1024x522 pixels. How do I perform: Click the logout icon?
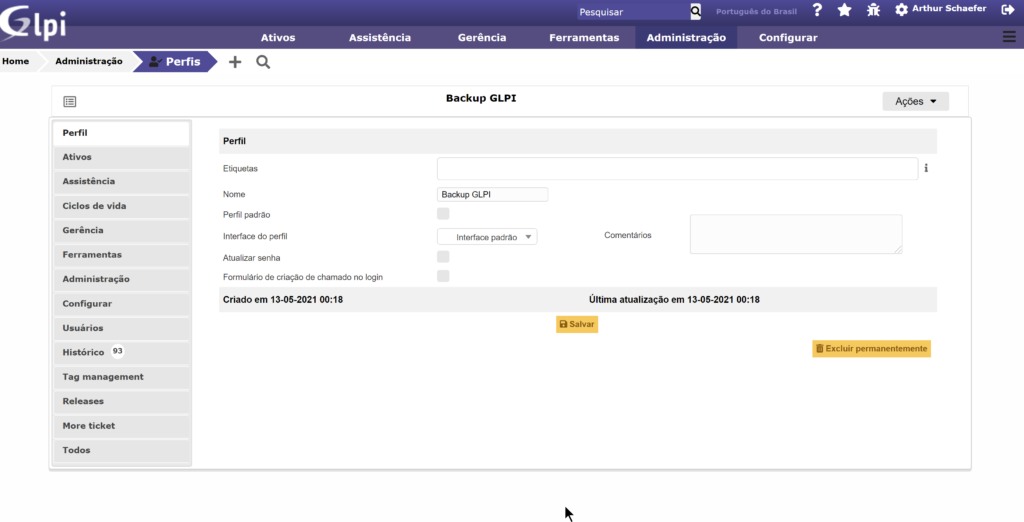click(x=1007, y=10)
